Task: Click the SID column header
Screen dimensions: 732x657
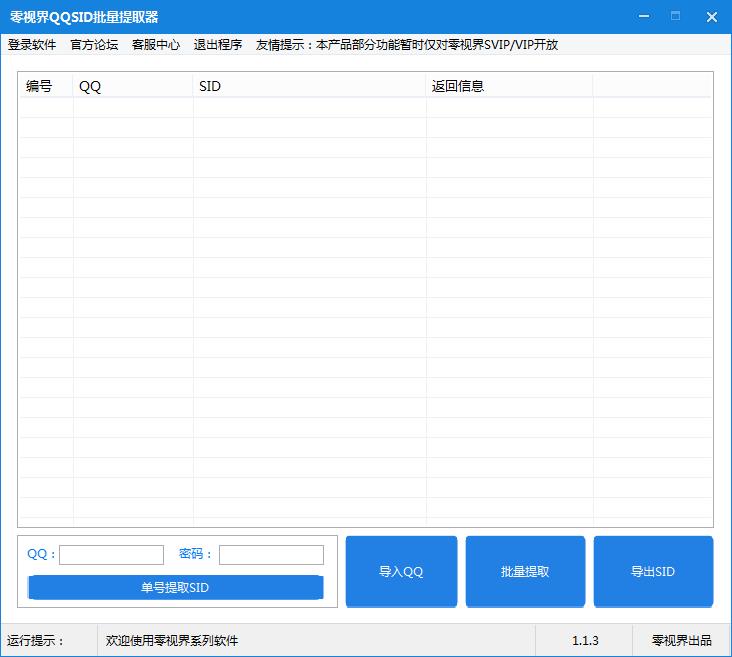Action: [x=309, y=86]
